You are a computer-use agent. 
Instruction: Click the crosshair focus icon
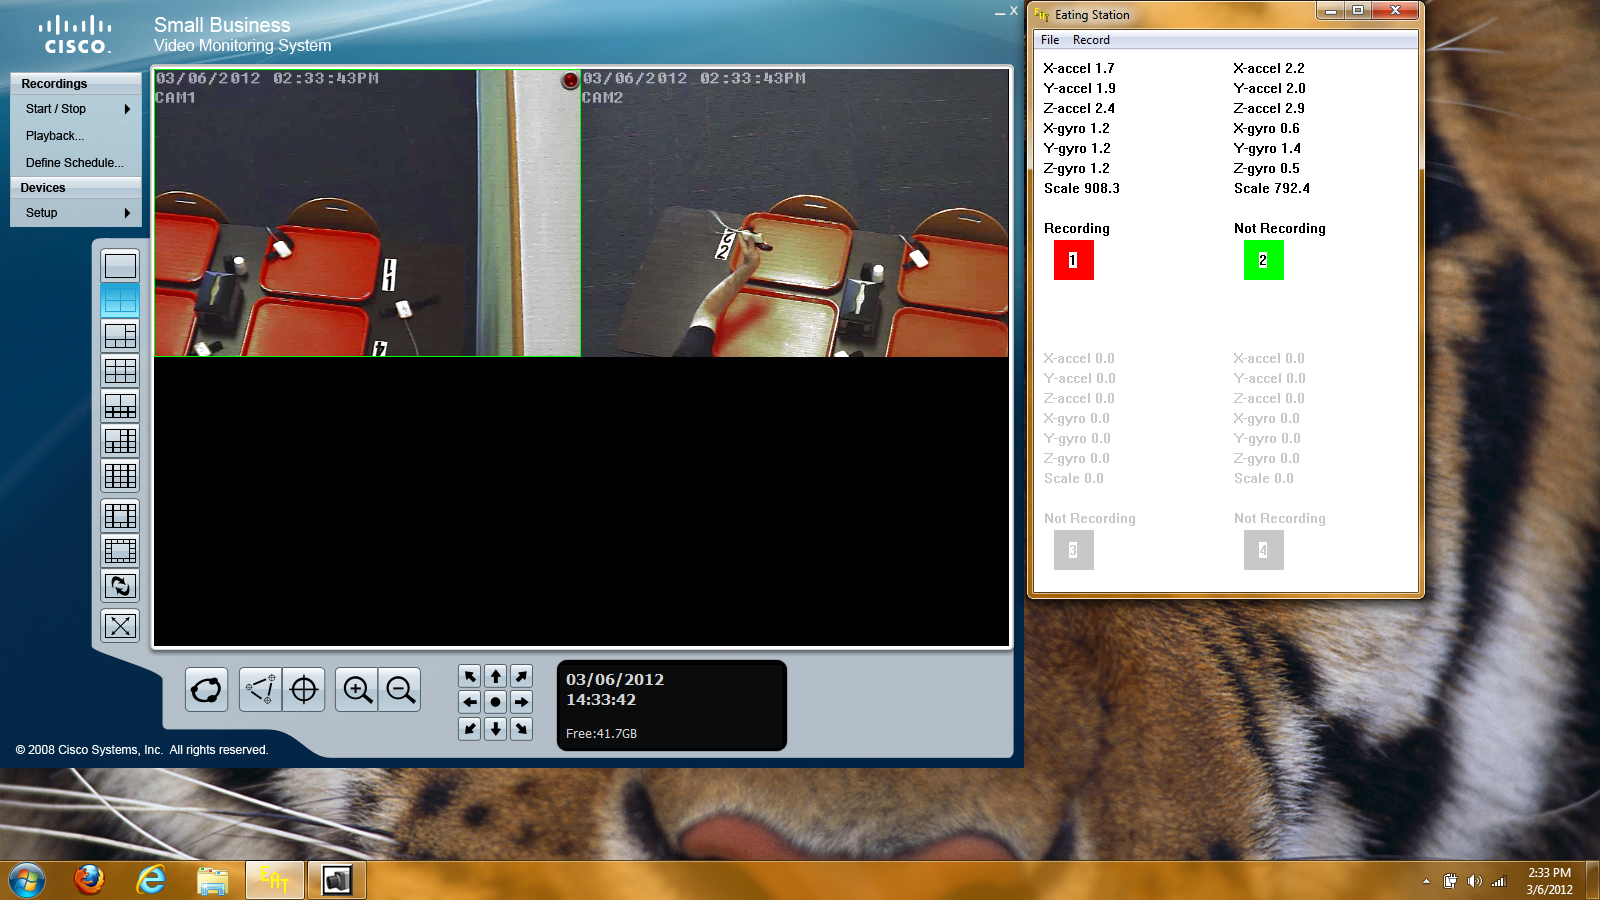[304, 690]
